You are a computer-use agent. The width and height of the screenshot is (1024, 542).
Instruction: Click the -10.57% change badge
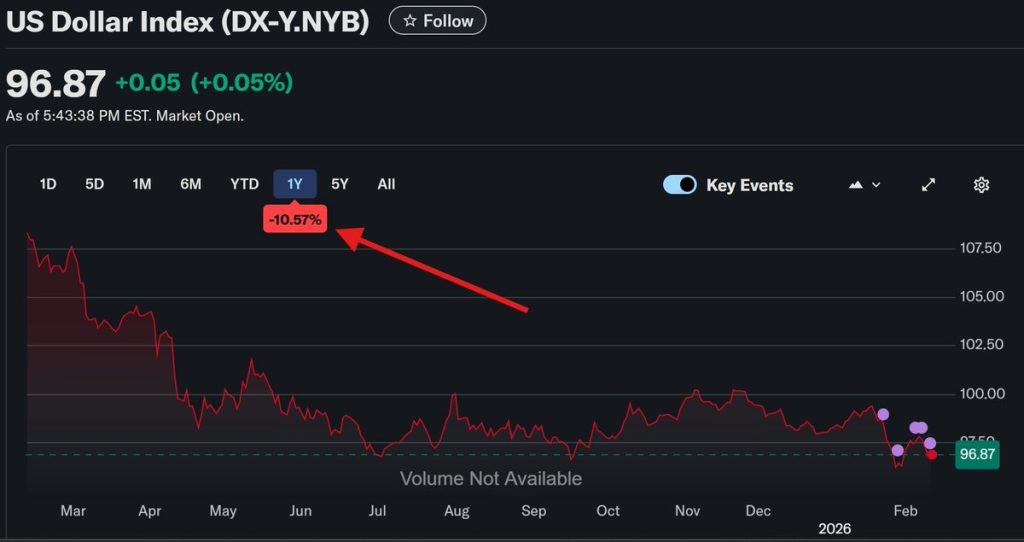click(295, 219)
